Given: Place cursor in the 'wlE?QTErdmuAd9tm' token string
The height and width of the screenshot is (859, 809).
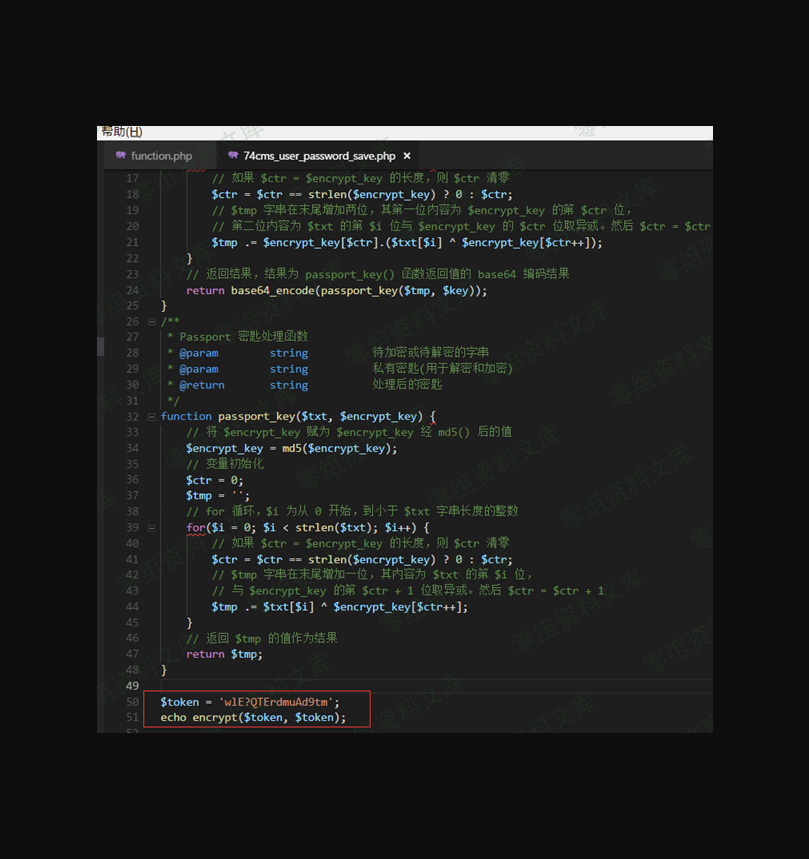Looking at the screenshot, I should [x=279, y=702].
